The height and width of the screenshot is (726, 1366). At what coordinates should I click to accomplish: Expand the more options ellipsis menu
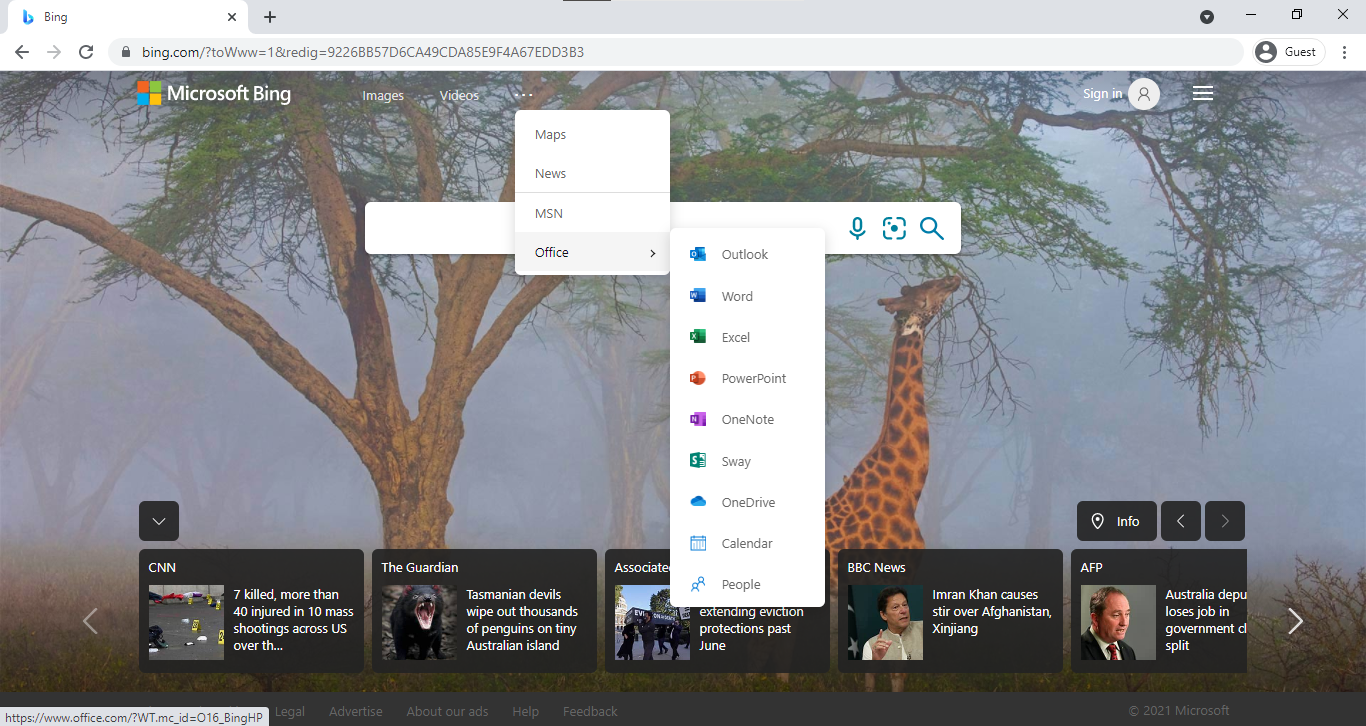[x=525, y=95]
